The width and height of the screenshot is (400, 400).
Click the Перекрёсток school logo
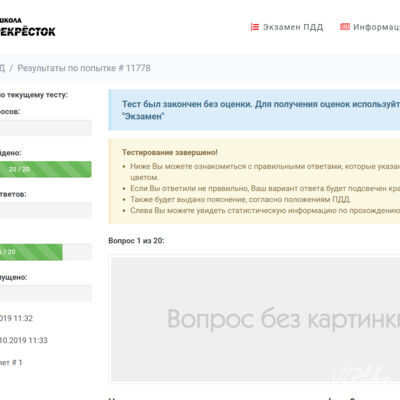[27, 27]
